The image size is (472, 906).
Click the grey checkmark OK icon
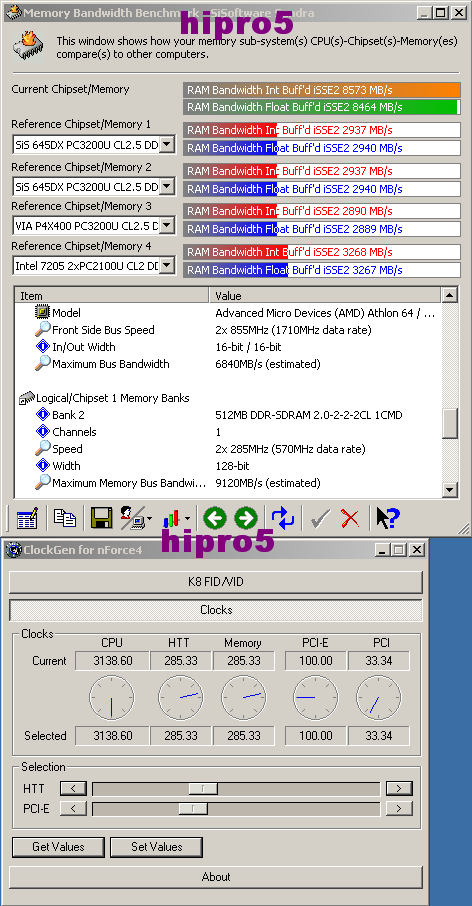click(319, 518)
